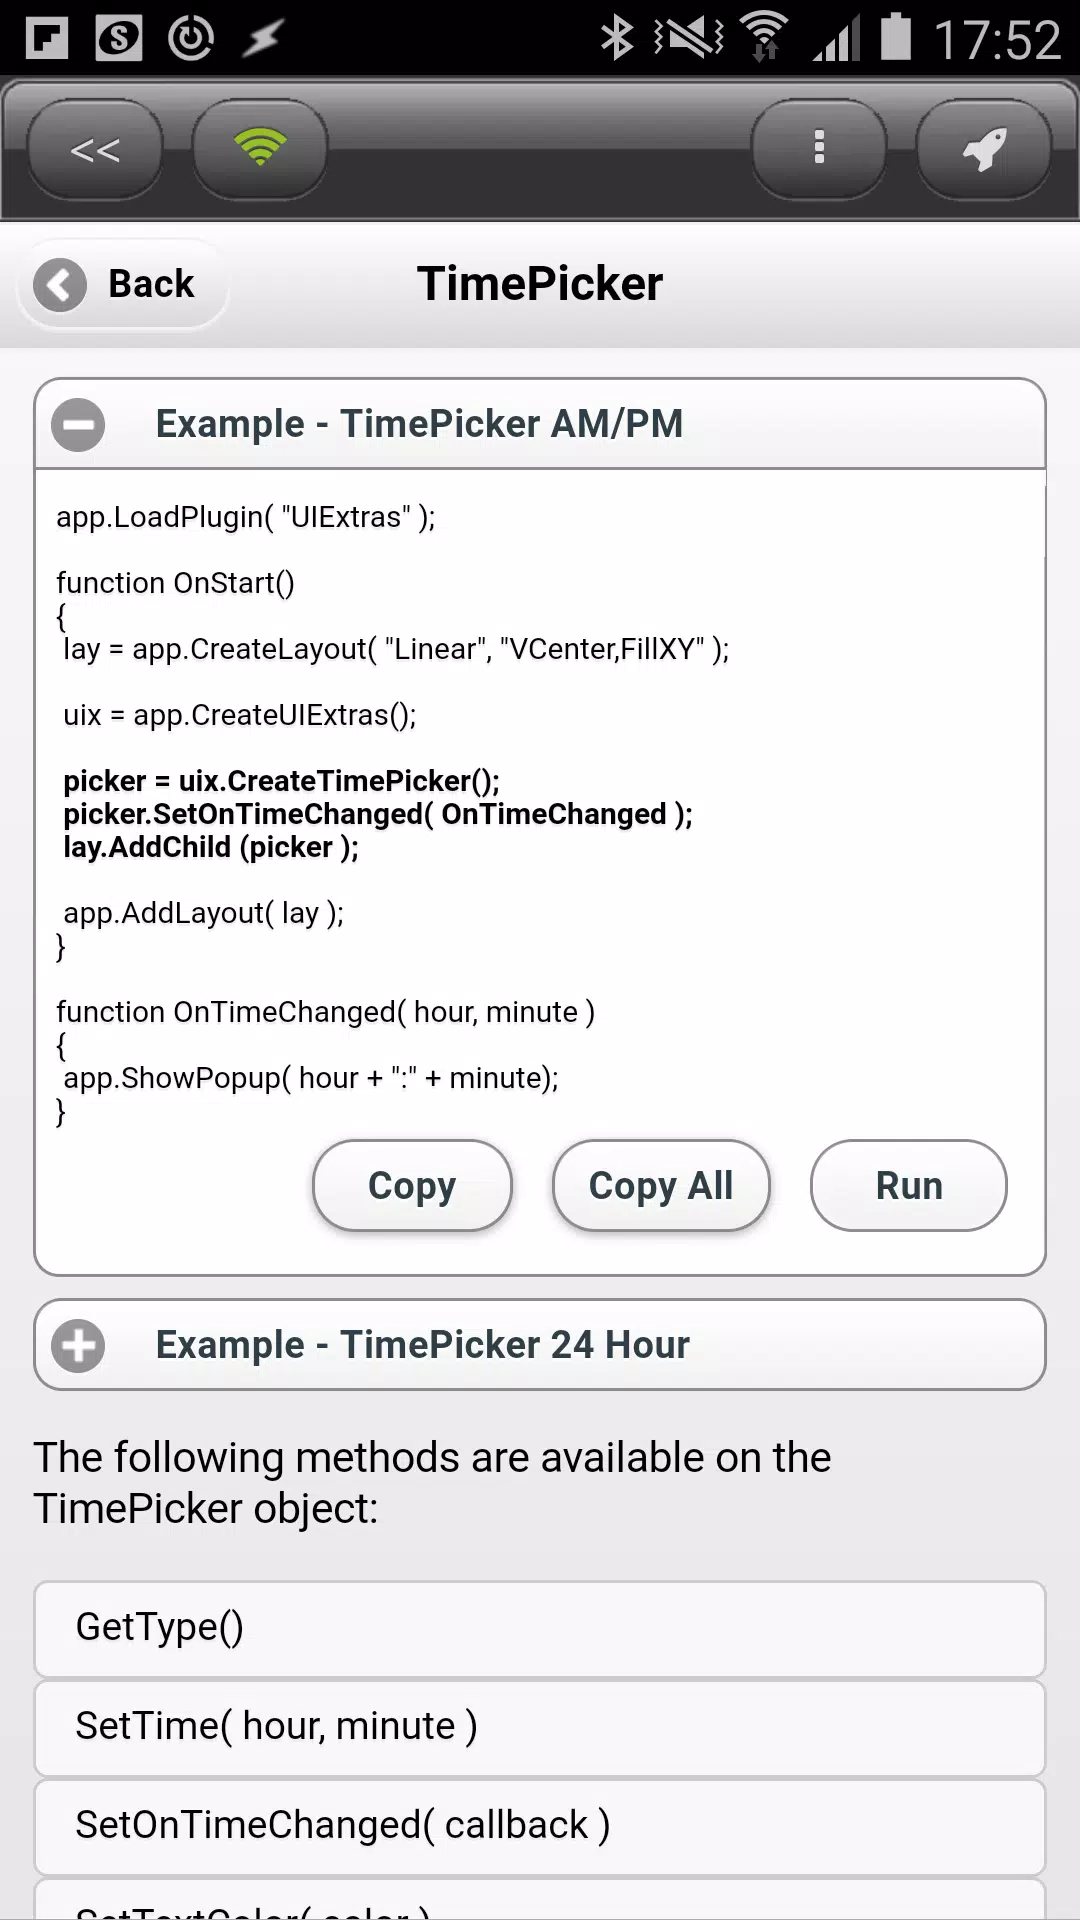This screenshot has width=1080, height=1920.
Task: Toggle the green WiFi connect button
Action: tap(260, 149)
